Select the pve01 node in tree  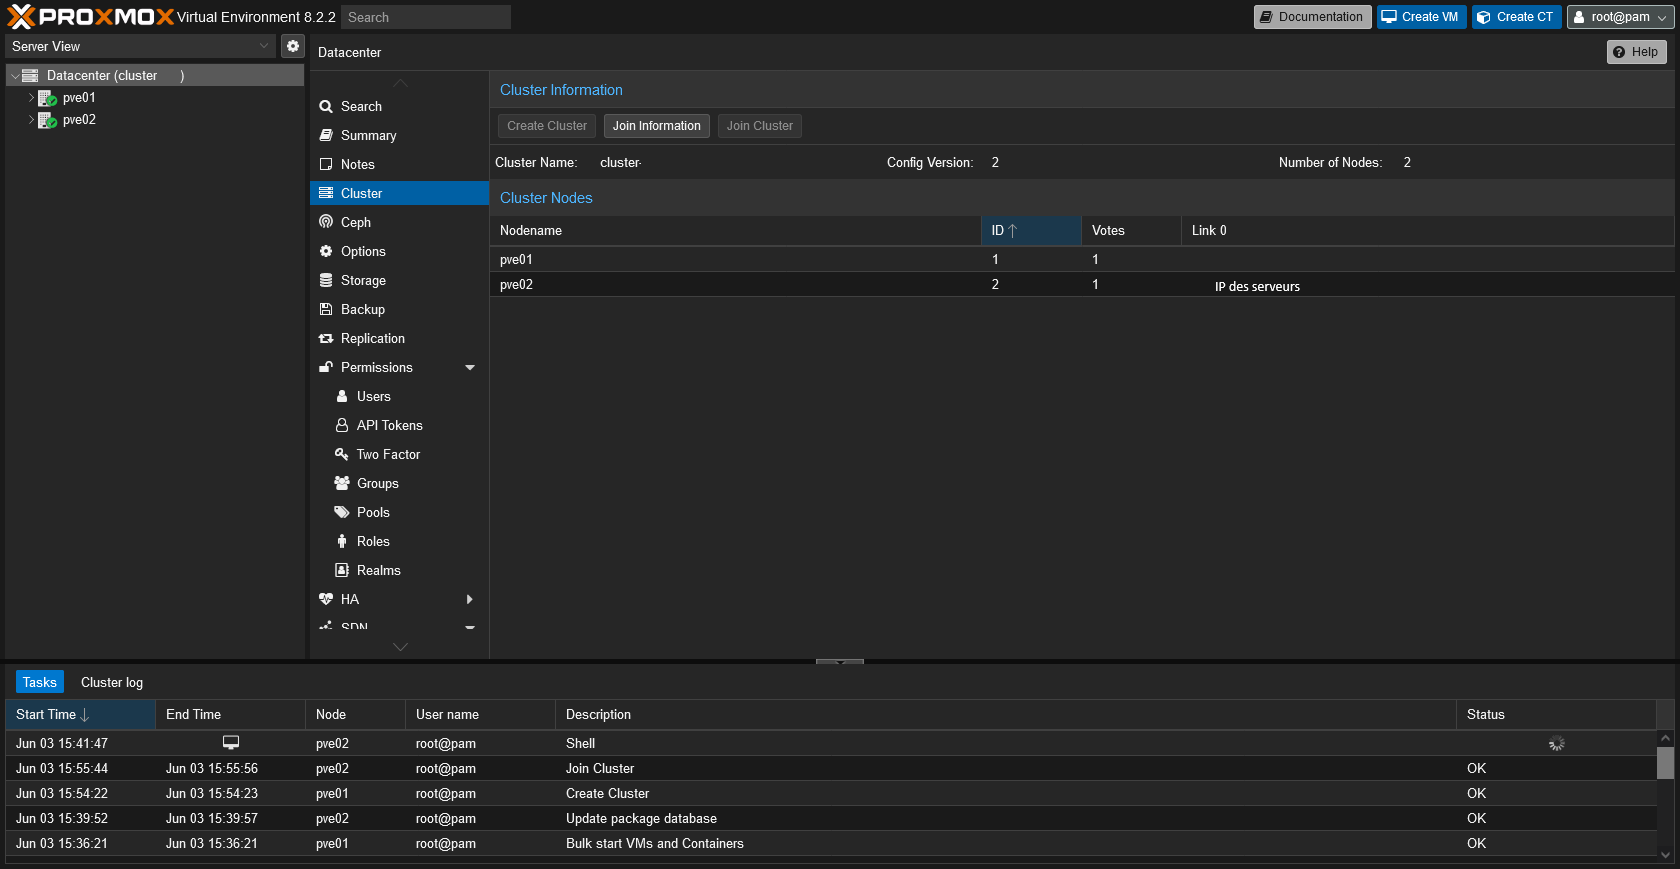(x=79, y=98)
